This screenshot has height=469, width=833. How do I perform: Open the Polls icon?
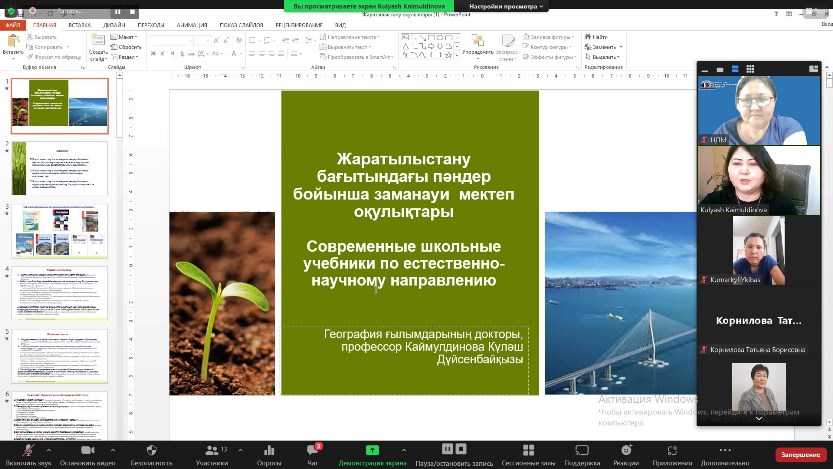(268, 451)
